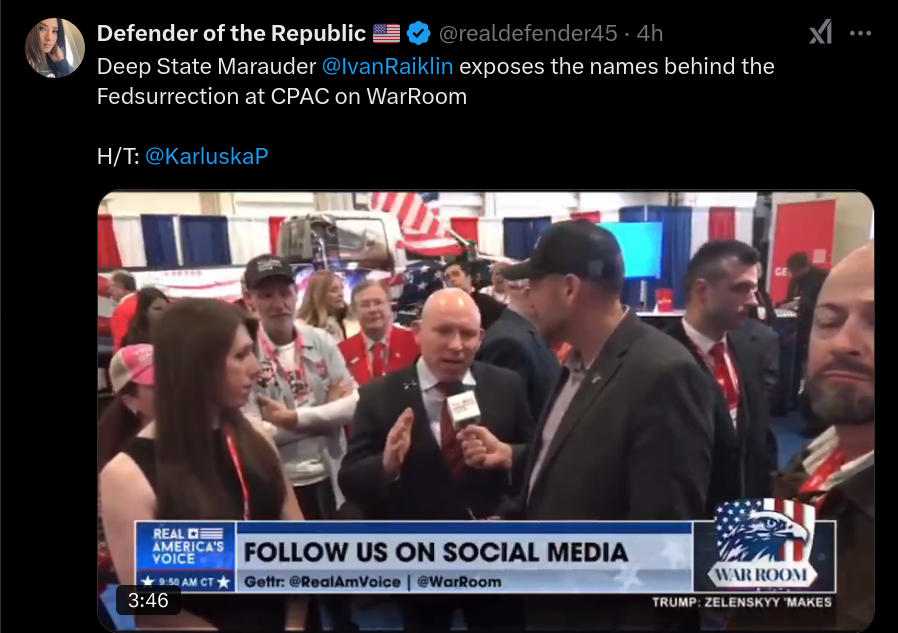Click the US flag emoji beside the name

tap(387, 33)
